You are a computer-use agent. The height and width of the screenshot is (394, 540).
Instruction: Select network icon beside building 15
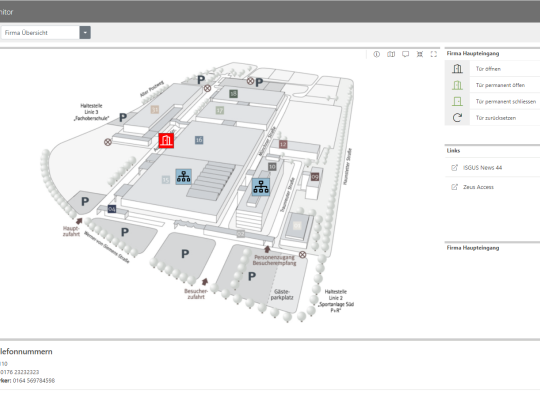[184, 177]
